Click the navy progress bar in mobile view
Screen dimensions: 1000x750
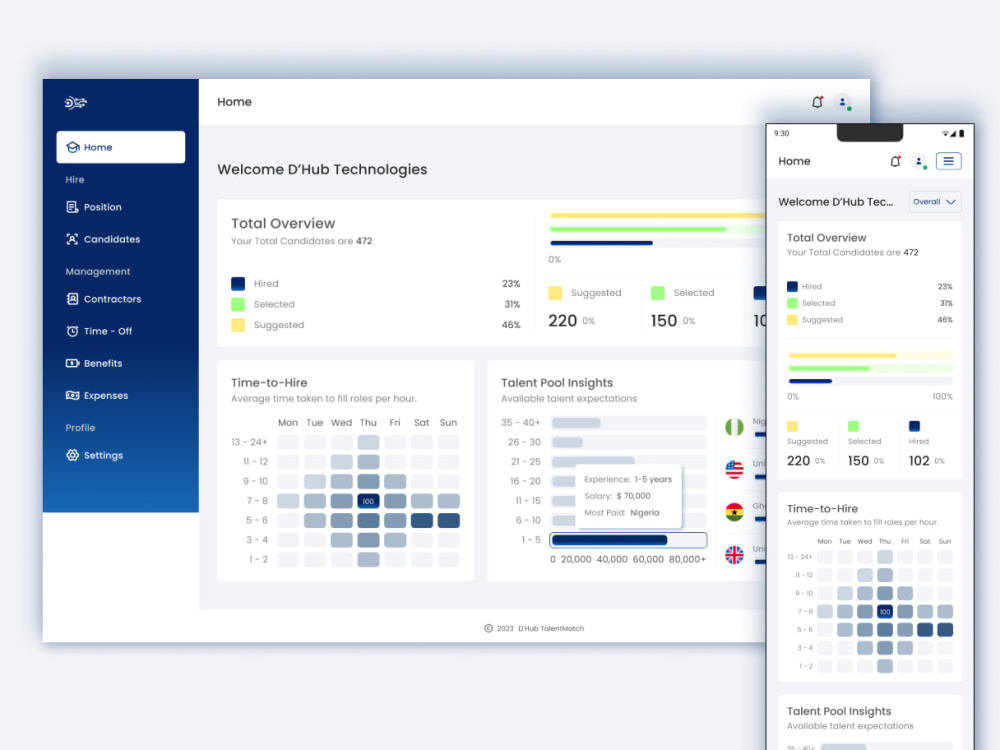811,381
